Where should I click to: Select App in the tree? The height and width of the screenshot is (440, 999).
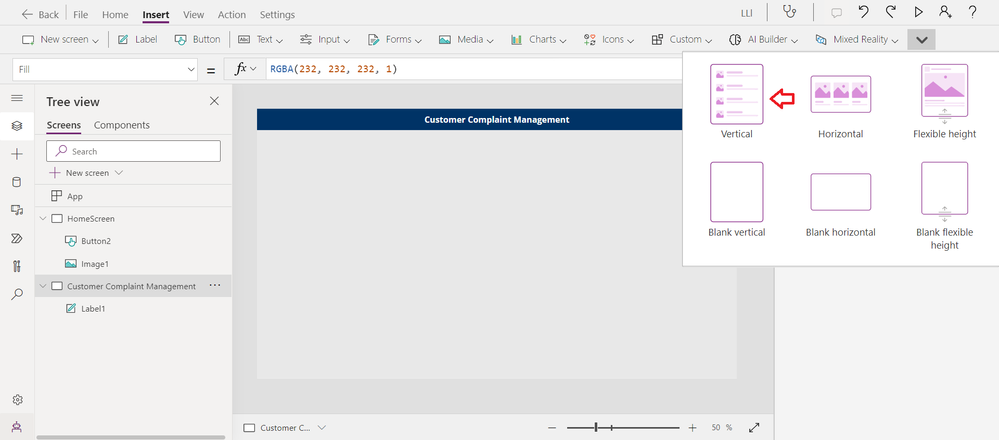point(75,196)
